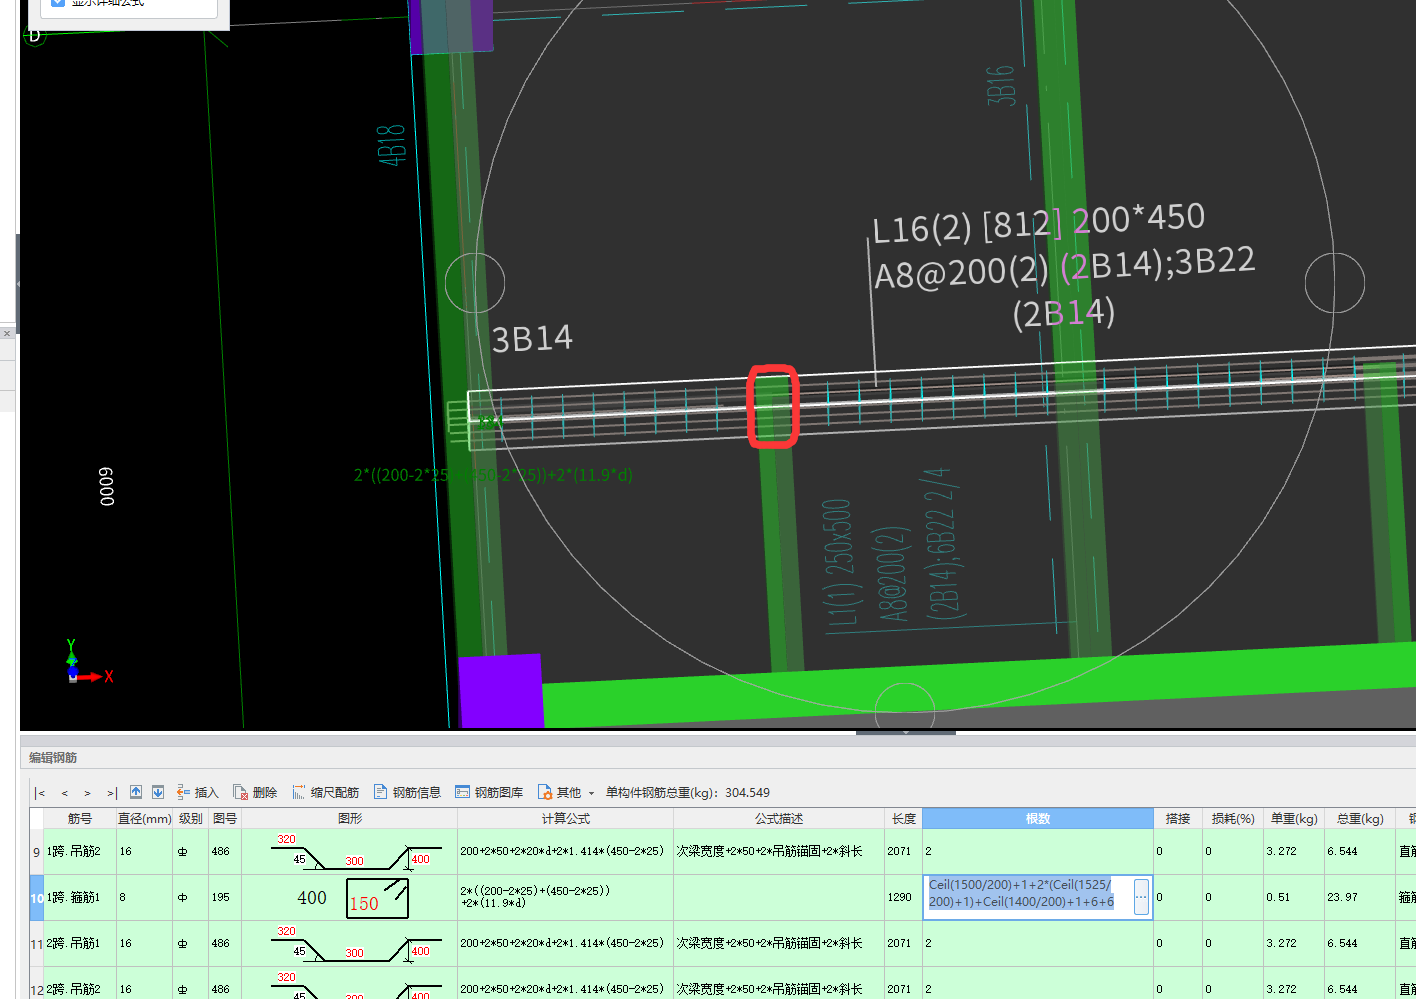Go to previous rebar record
The height and width of the screenshot is (999, 1416).
click(65, 793)
